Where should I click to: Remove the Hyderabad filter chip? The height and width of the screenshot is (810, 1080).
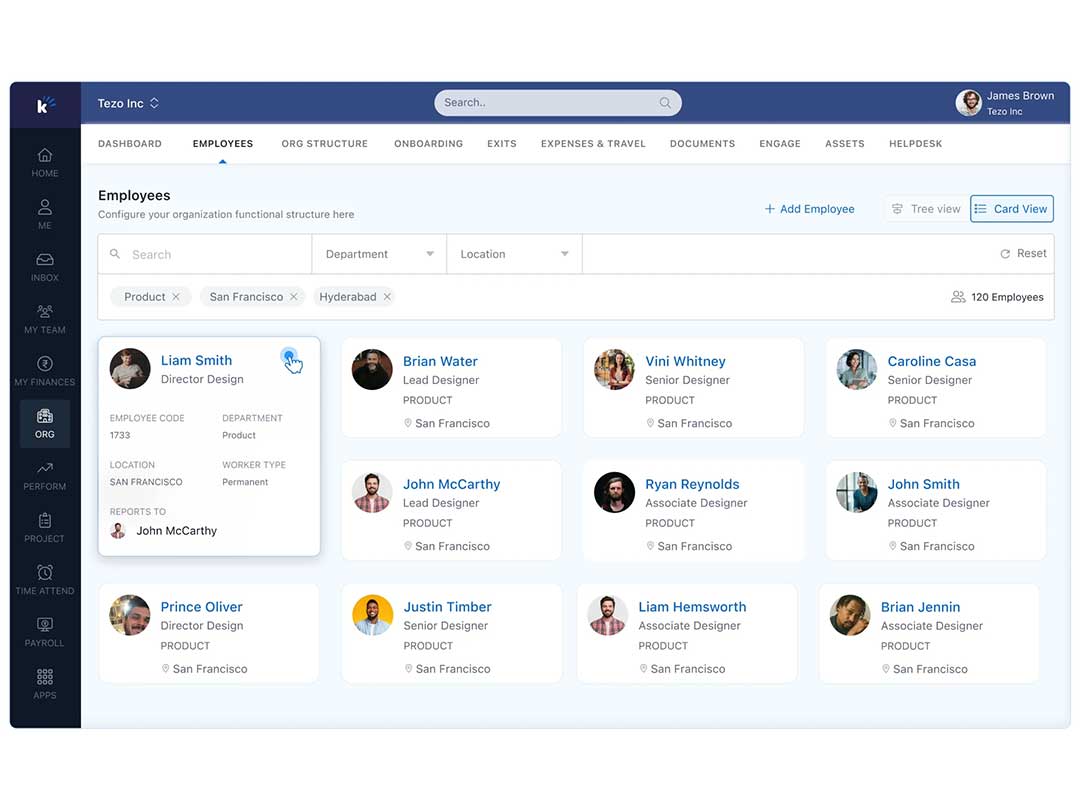(x=387, y=297)
